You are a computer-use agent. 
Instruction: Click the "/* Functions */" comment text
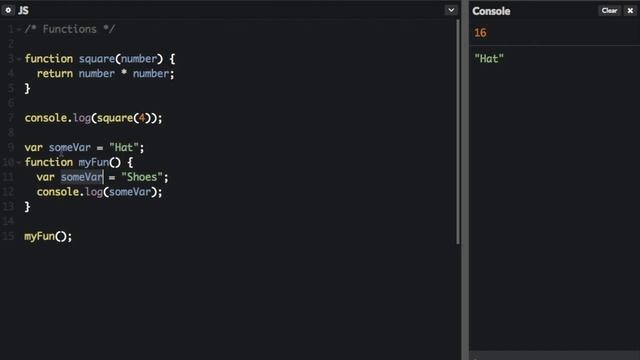click(70, 29)
